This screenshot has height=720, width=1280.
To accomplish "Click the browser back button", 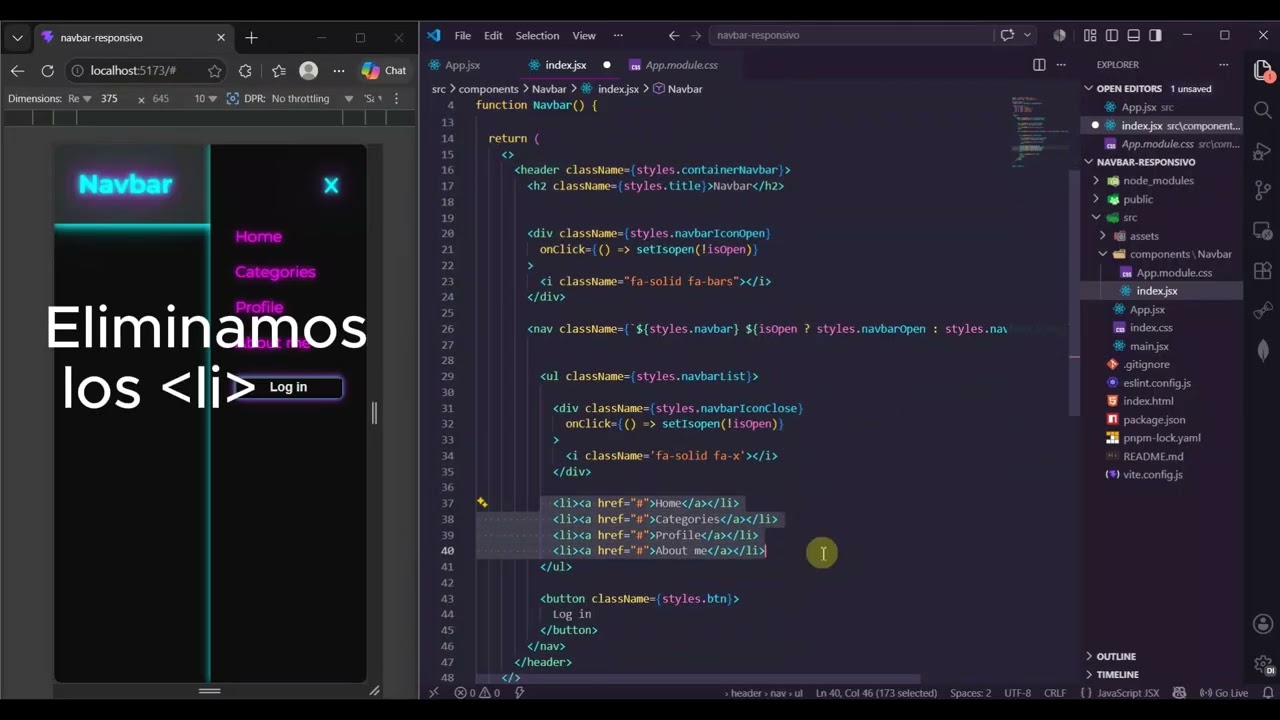I will pyautogui.click(x=17, y=71).
